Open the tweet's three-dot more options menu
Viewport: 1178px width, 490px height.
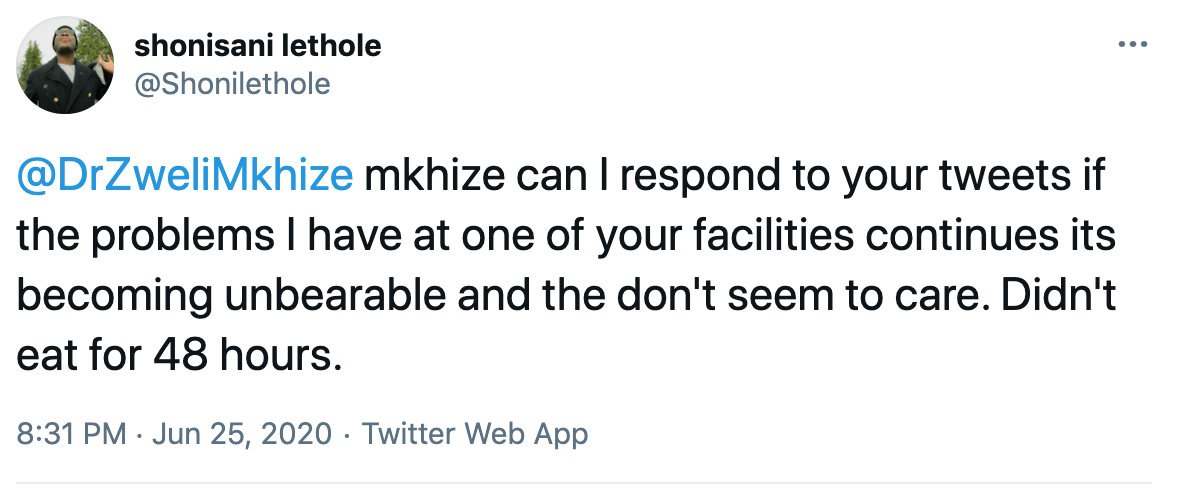(x=1133, y=46)
